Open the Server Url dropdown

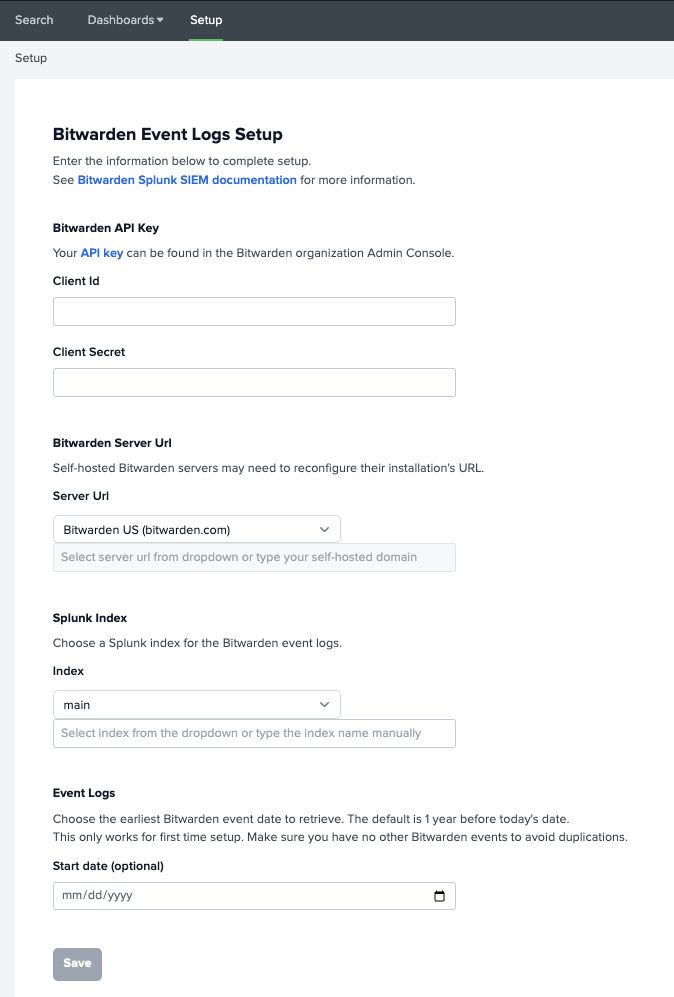[196, 528]
